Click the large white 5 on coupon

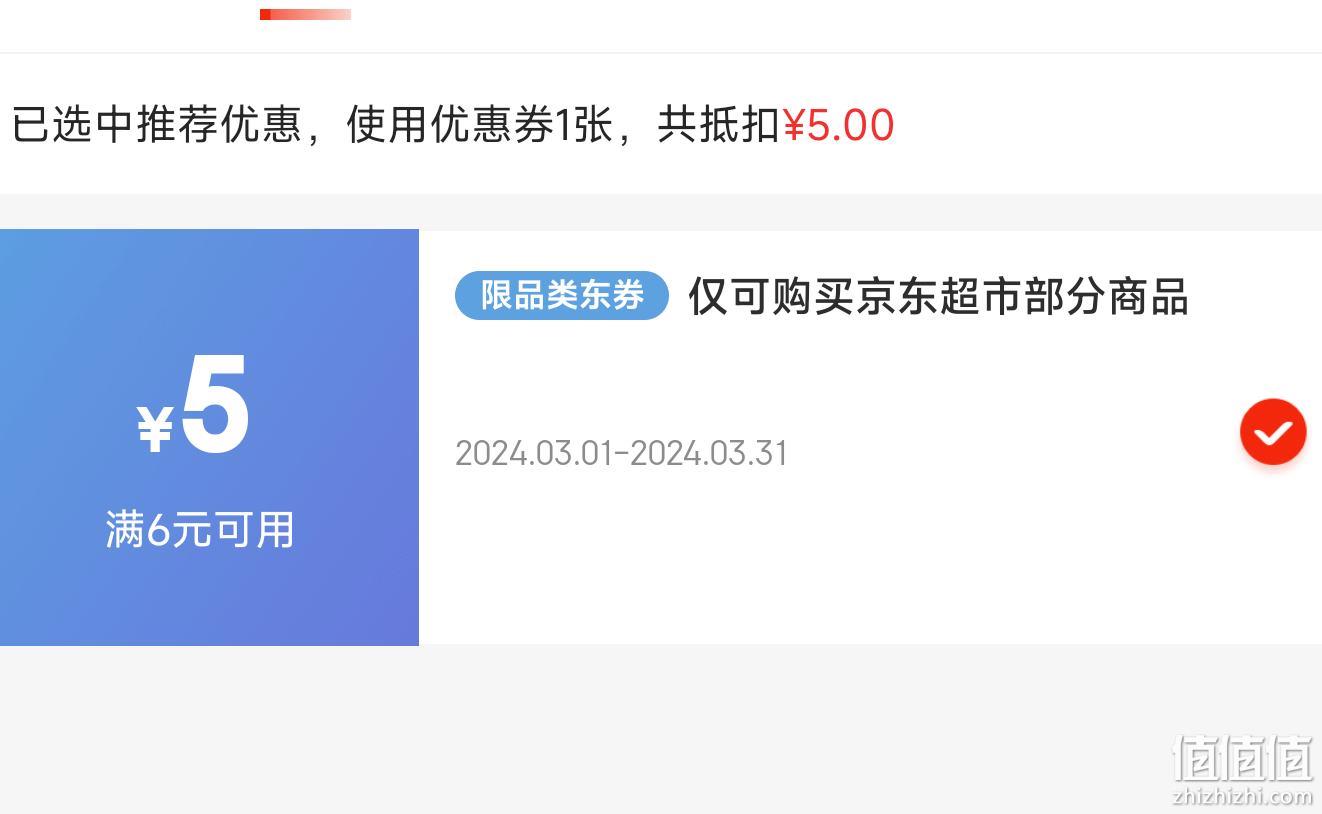215,405
